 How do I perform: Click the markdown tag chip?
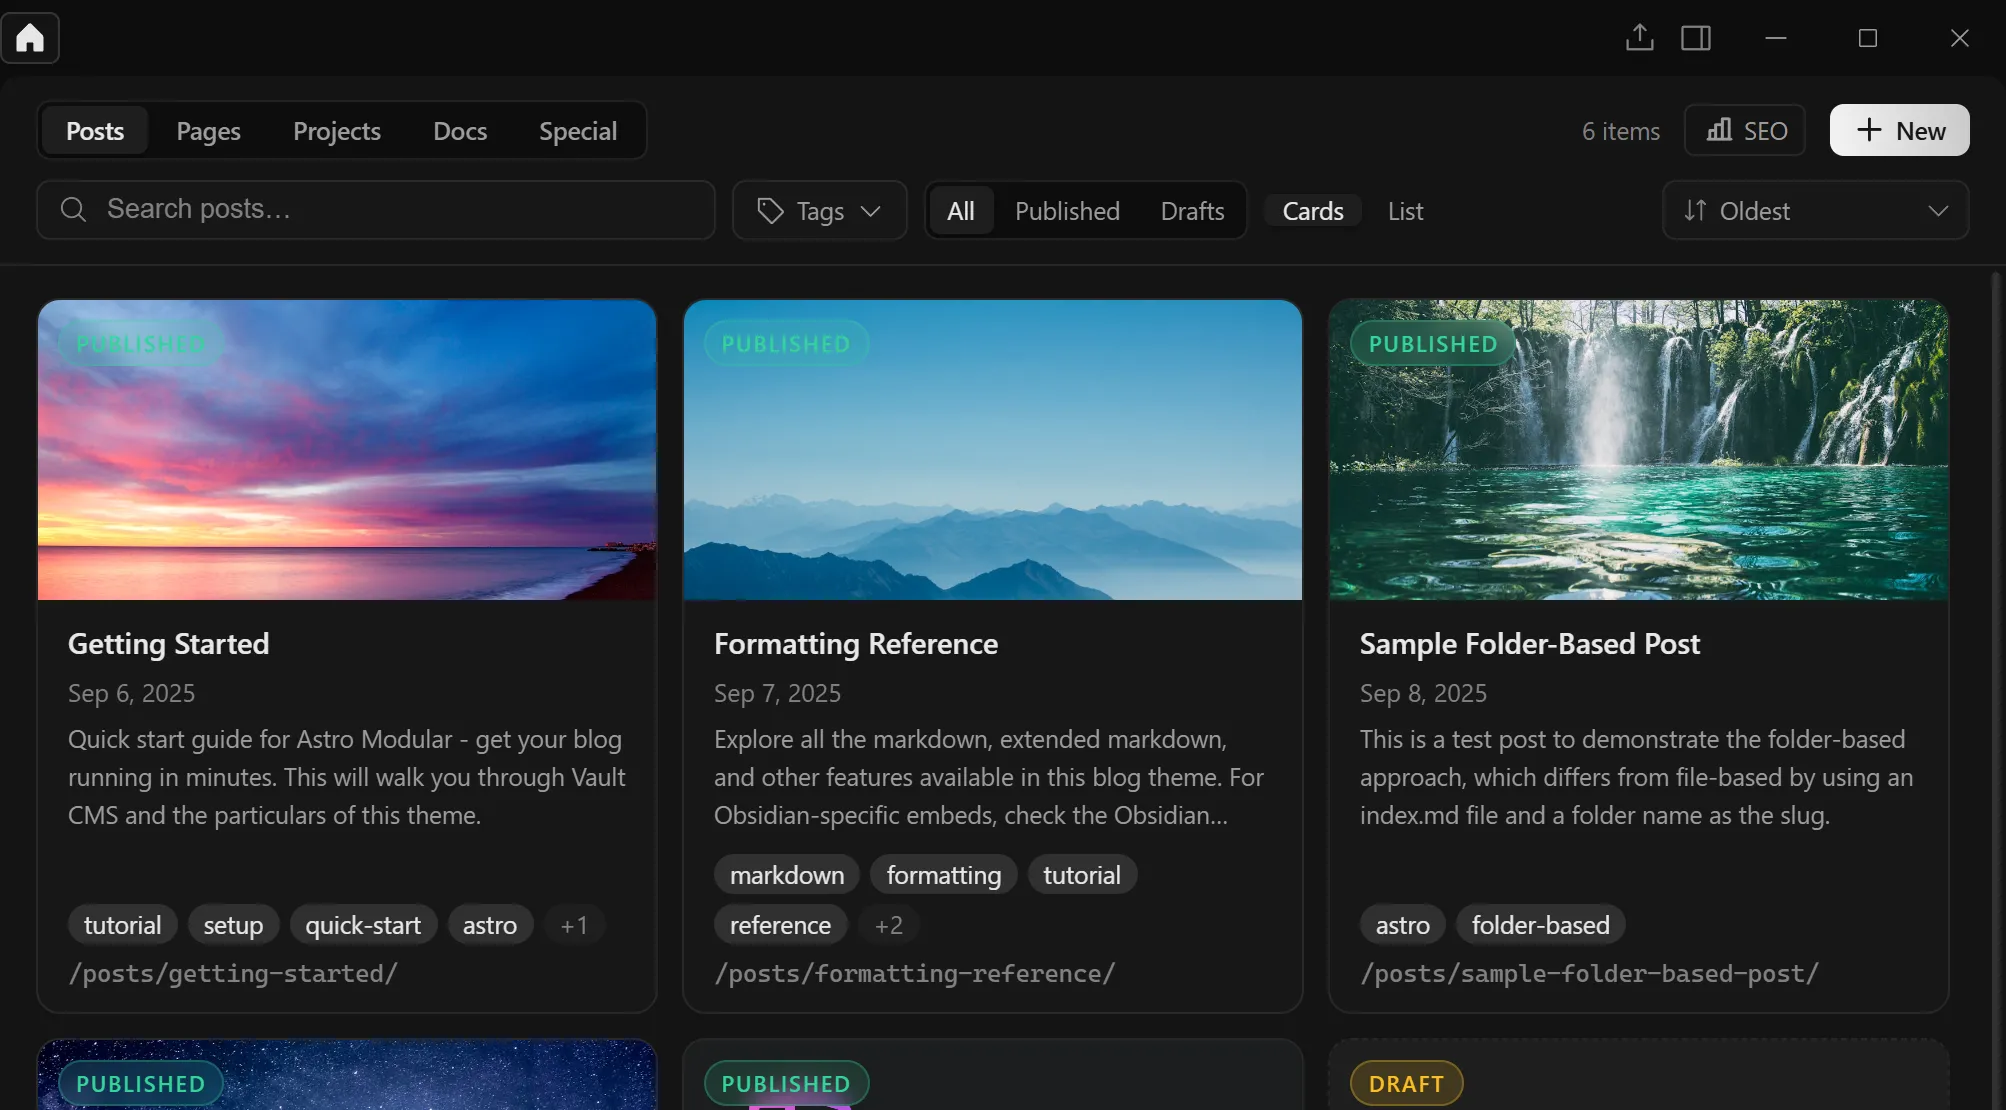(x=787, y=875)
